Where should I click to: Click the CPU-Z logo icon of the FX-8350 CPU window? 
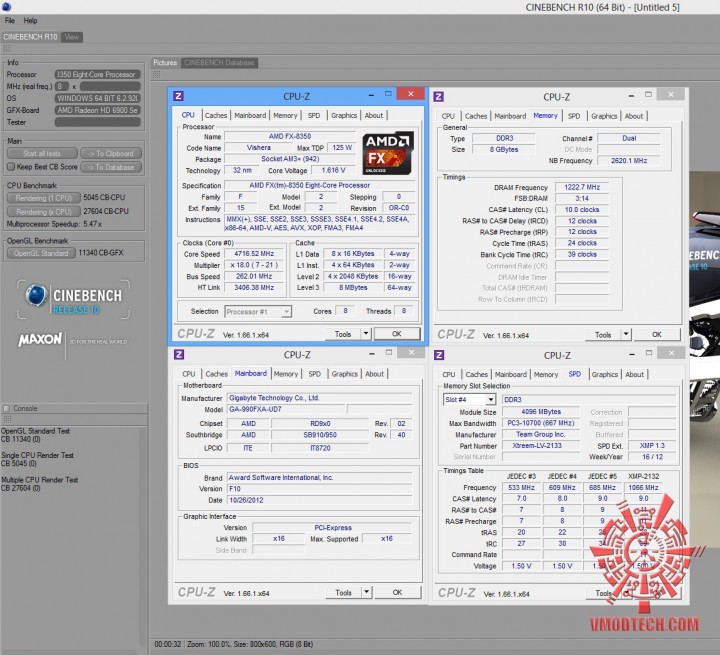tap(179, 96)
